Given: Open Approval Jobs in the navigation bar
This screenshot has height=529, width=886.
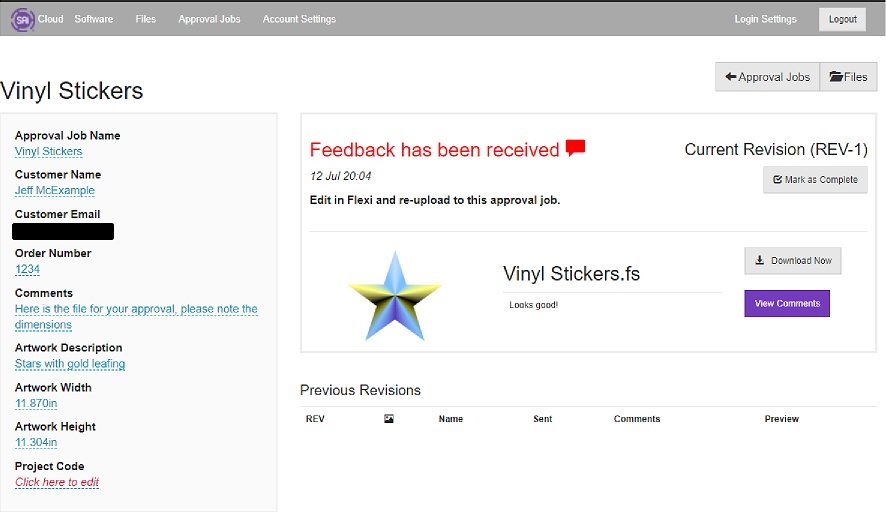Looking at the screenshot, I should [209, 19].
